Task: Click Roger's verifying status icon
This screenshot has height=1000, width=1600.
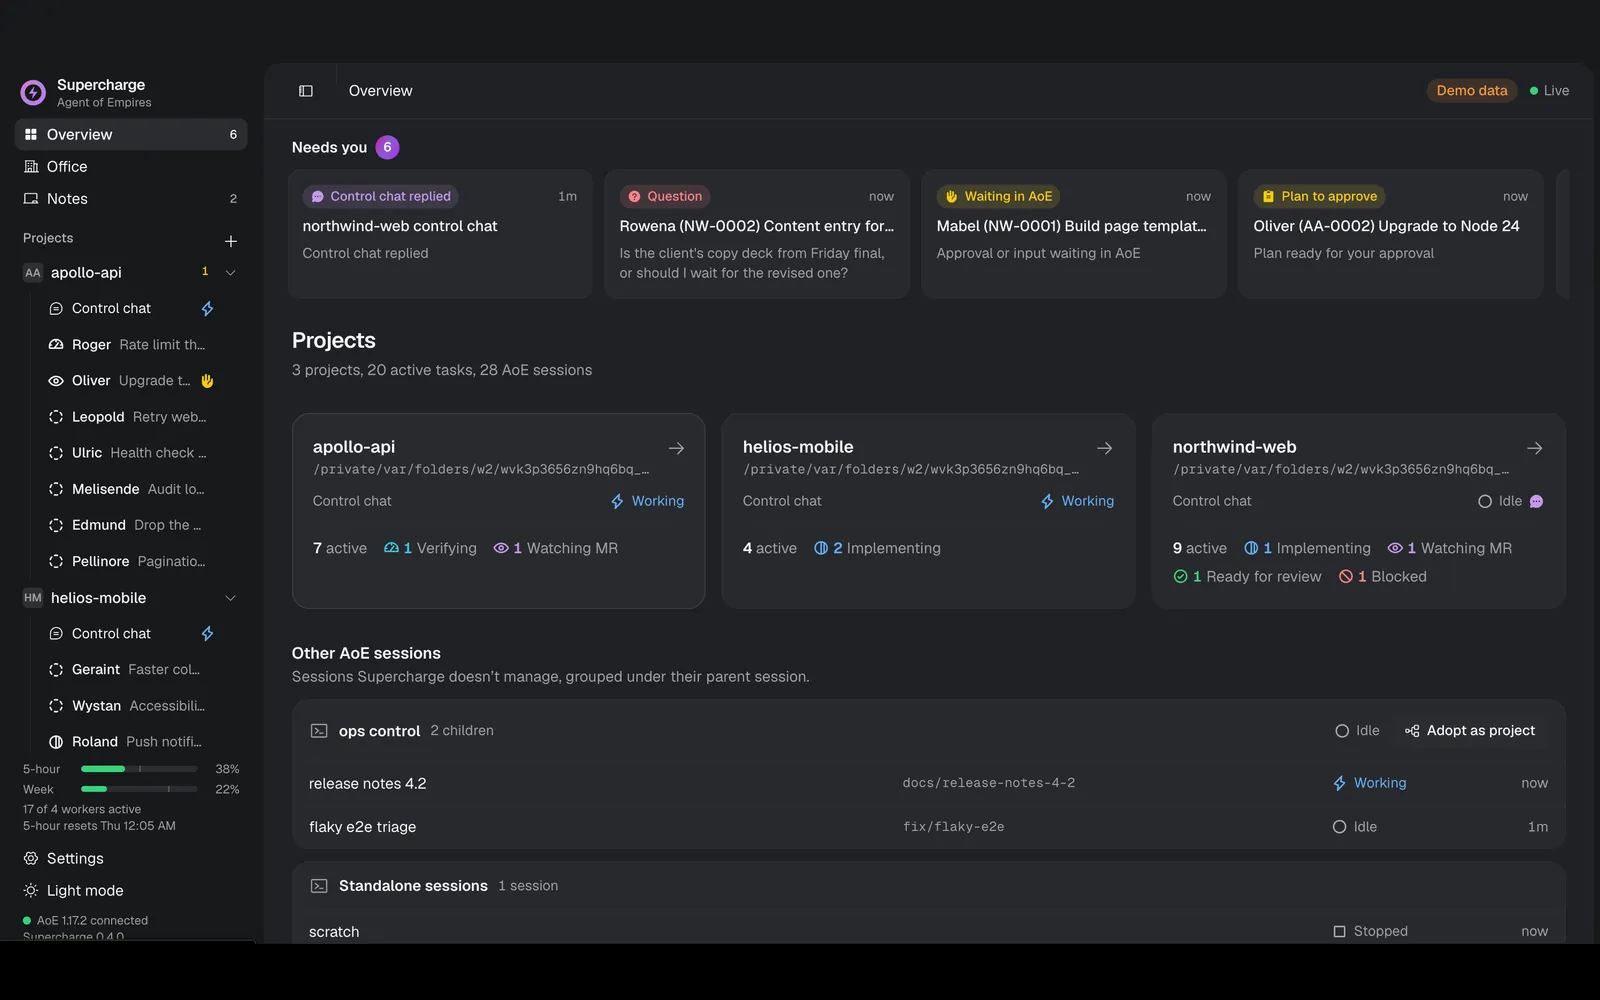Action: coord(56,345)
